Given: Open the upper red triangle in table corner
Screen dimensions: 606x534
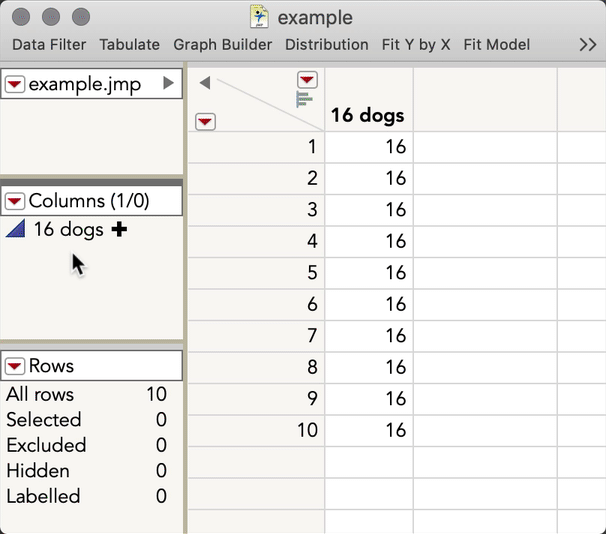Looking at the screenshot, I should (x=307, y=80).
